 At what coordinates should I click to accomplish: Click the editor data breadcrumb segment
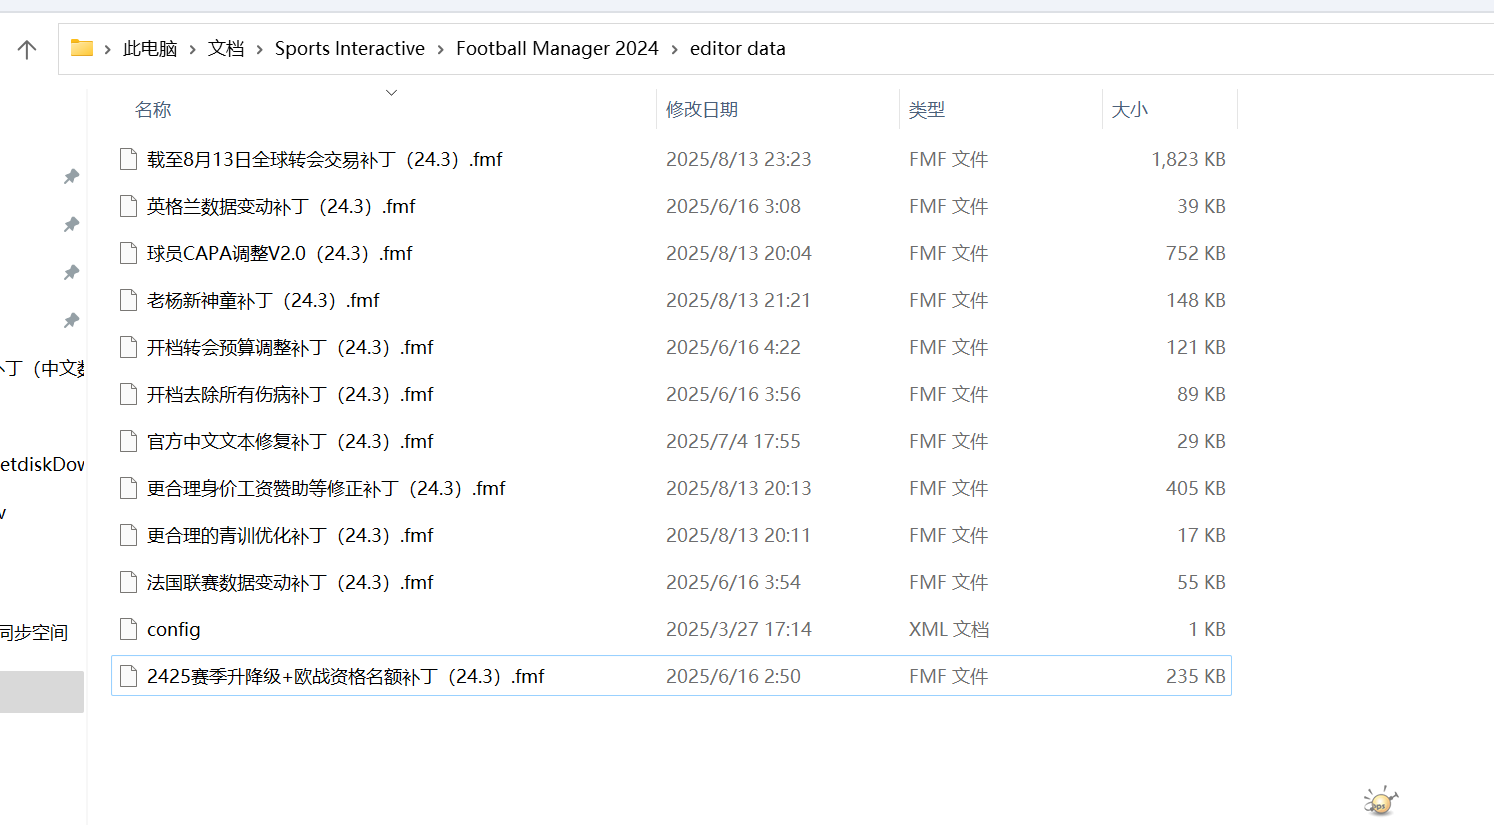(x=738, y=48)
